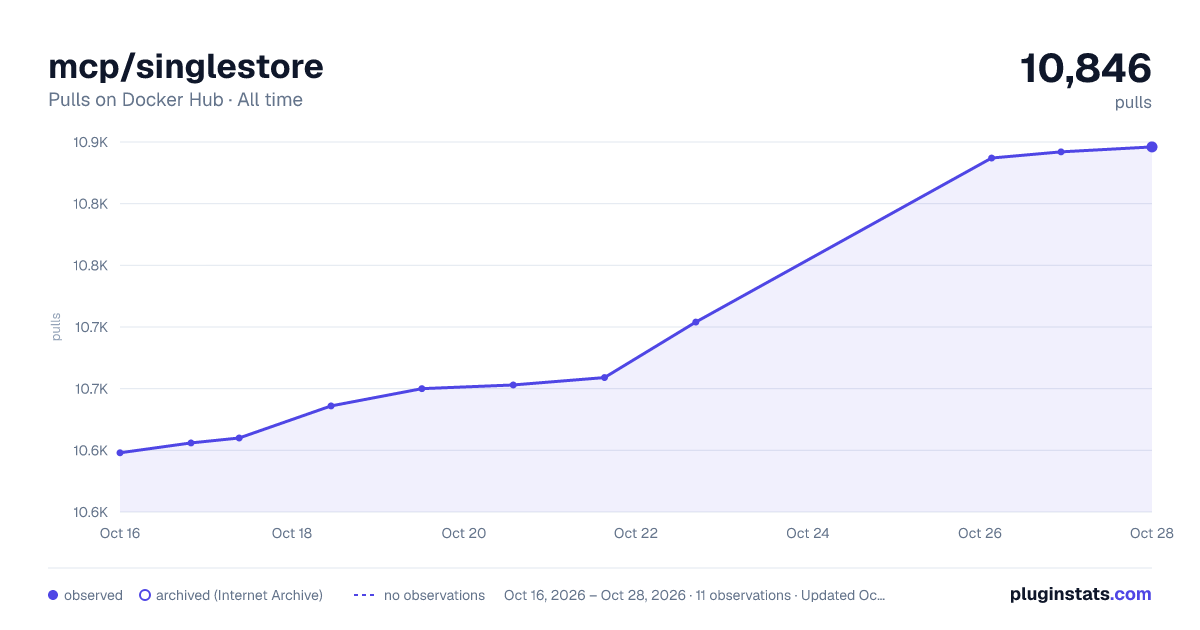
Task: Click the 10.9K y-axis label
Action: coord(91,142)
